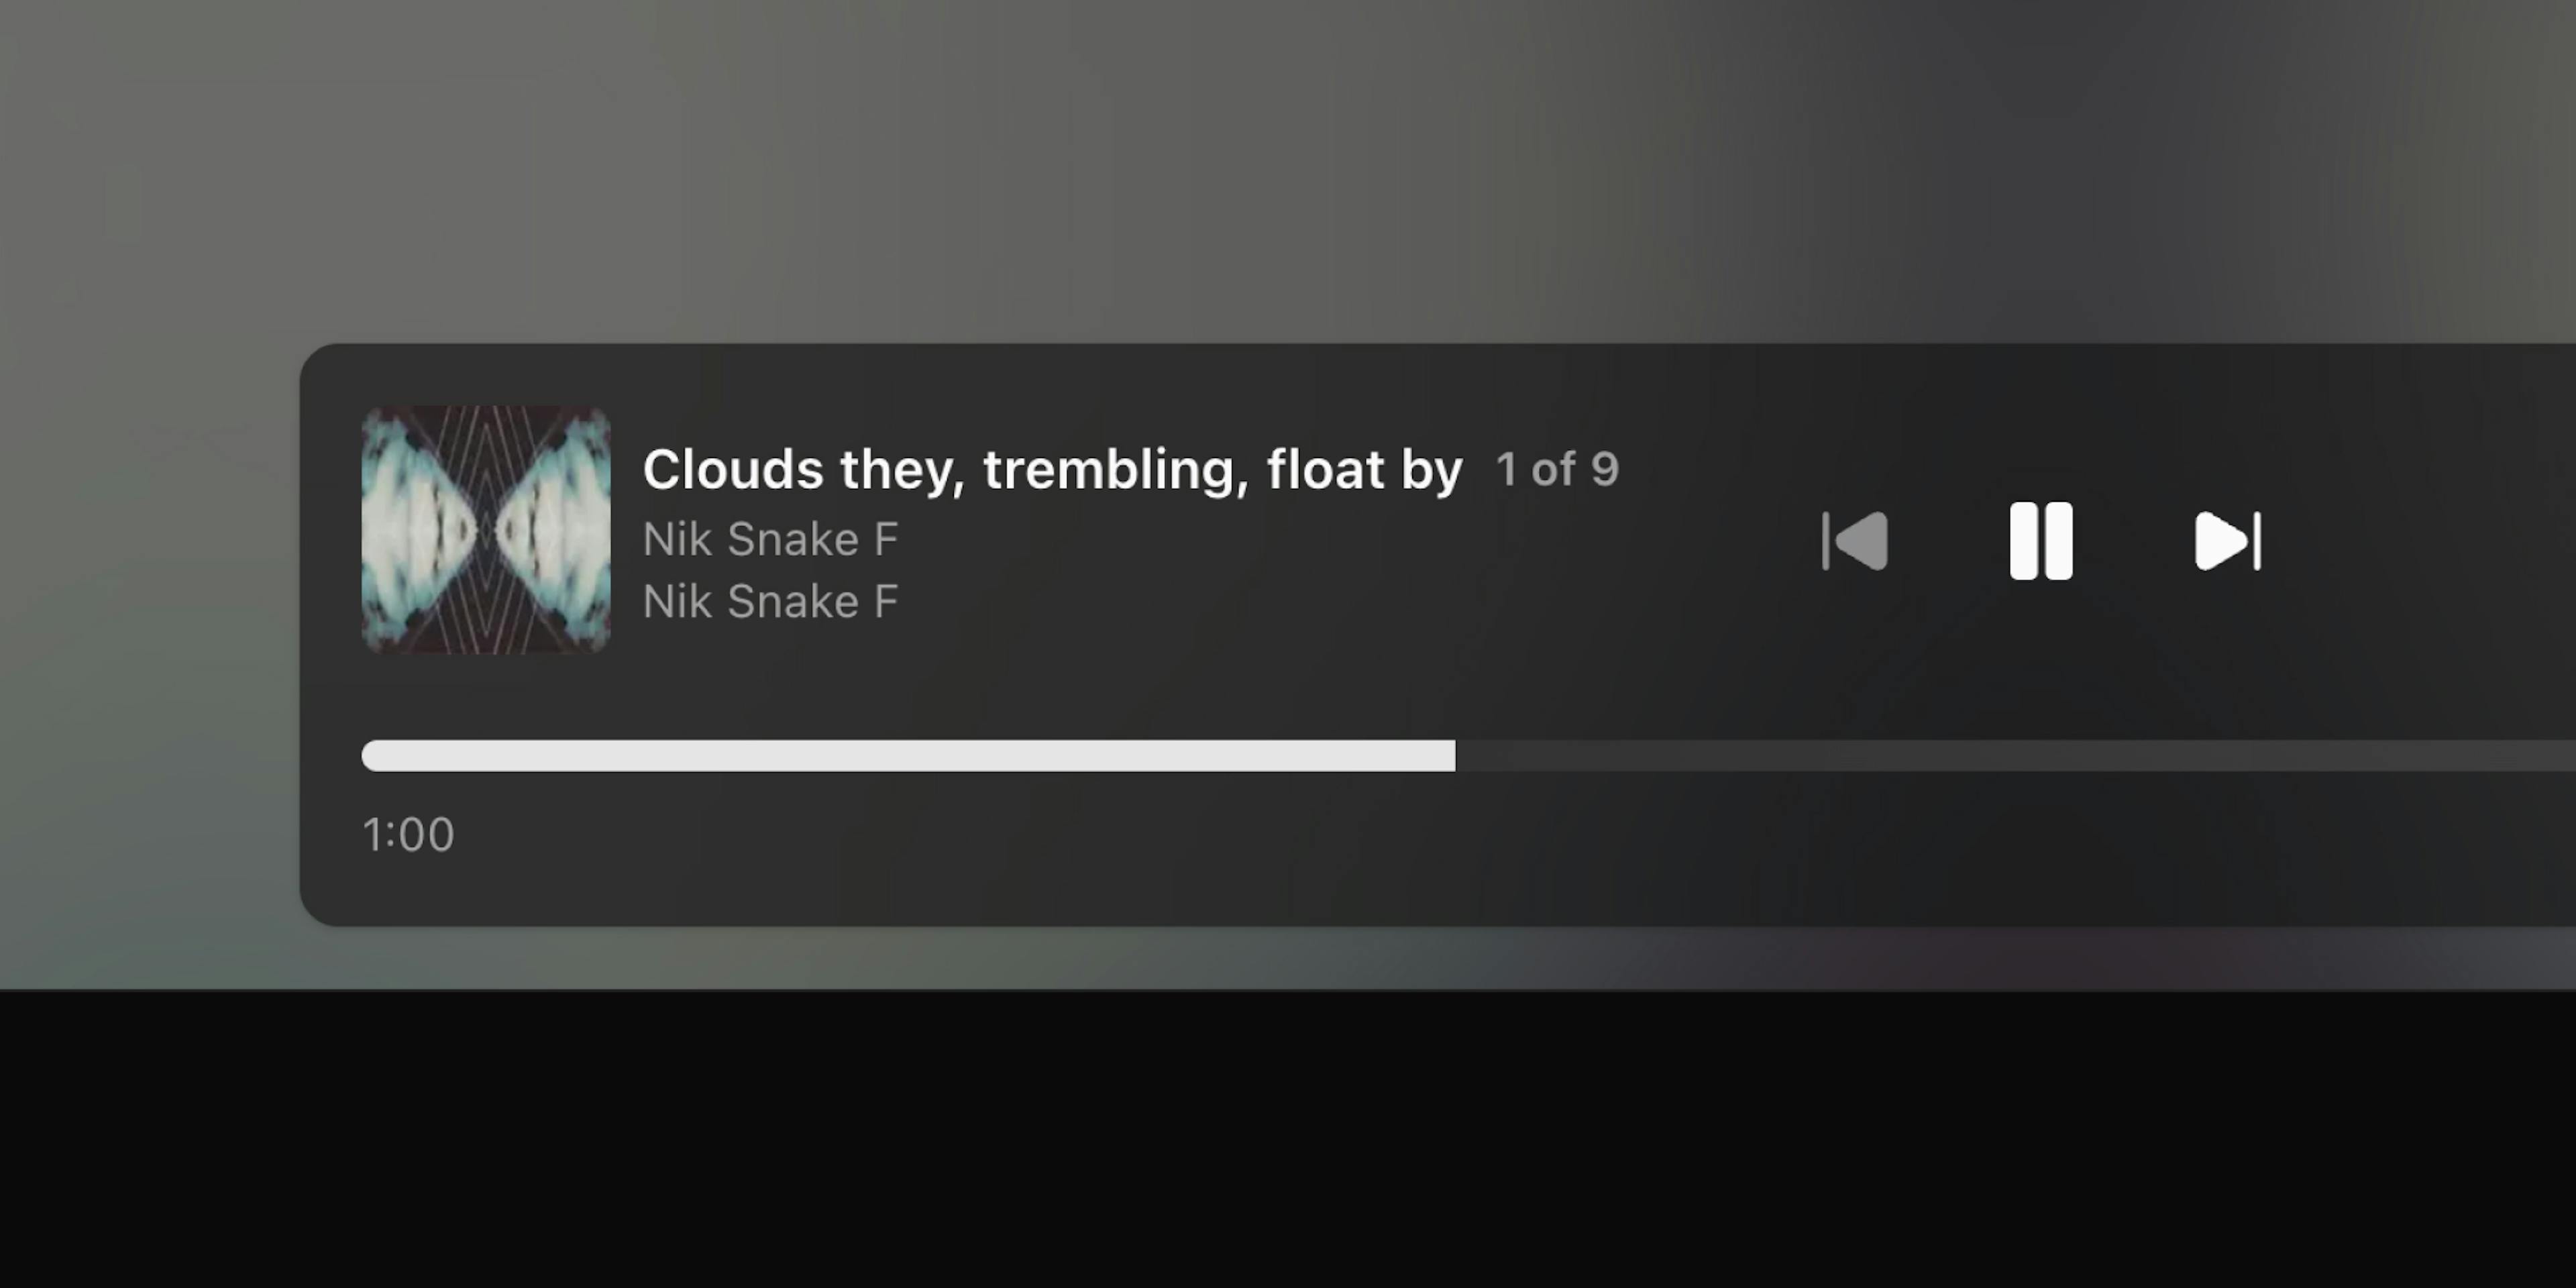Click the black area below the player card

click(1288, 1140)
